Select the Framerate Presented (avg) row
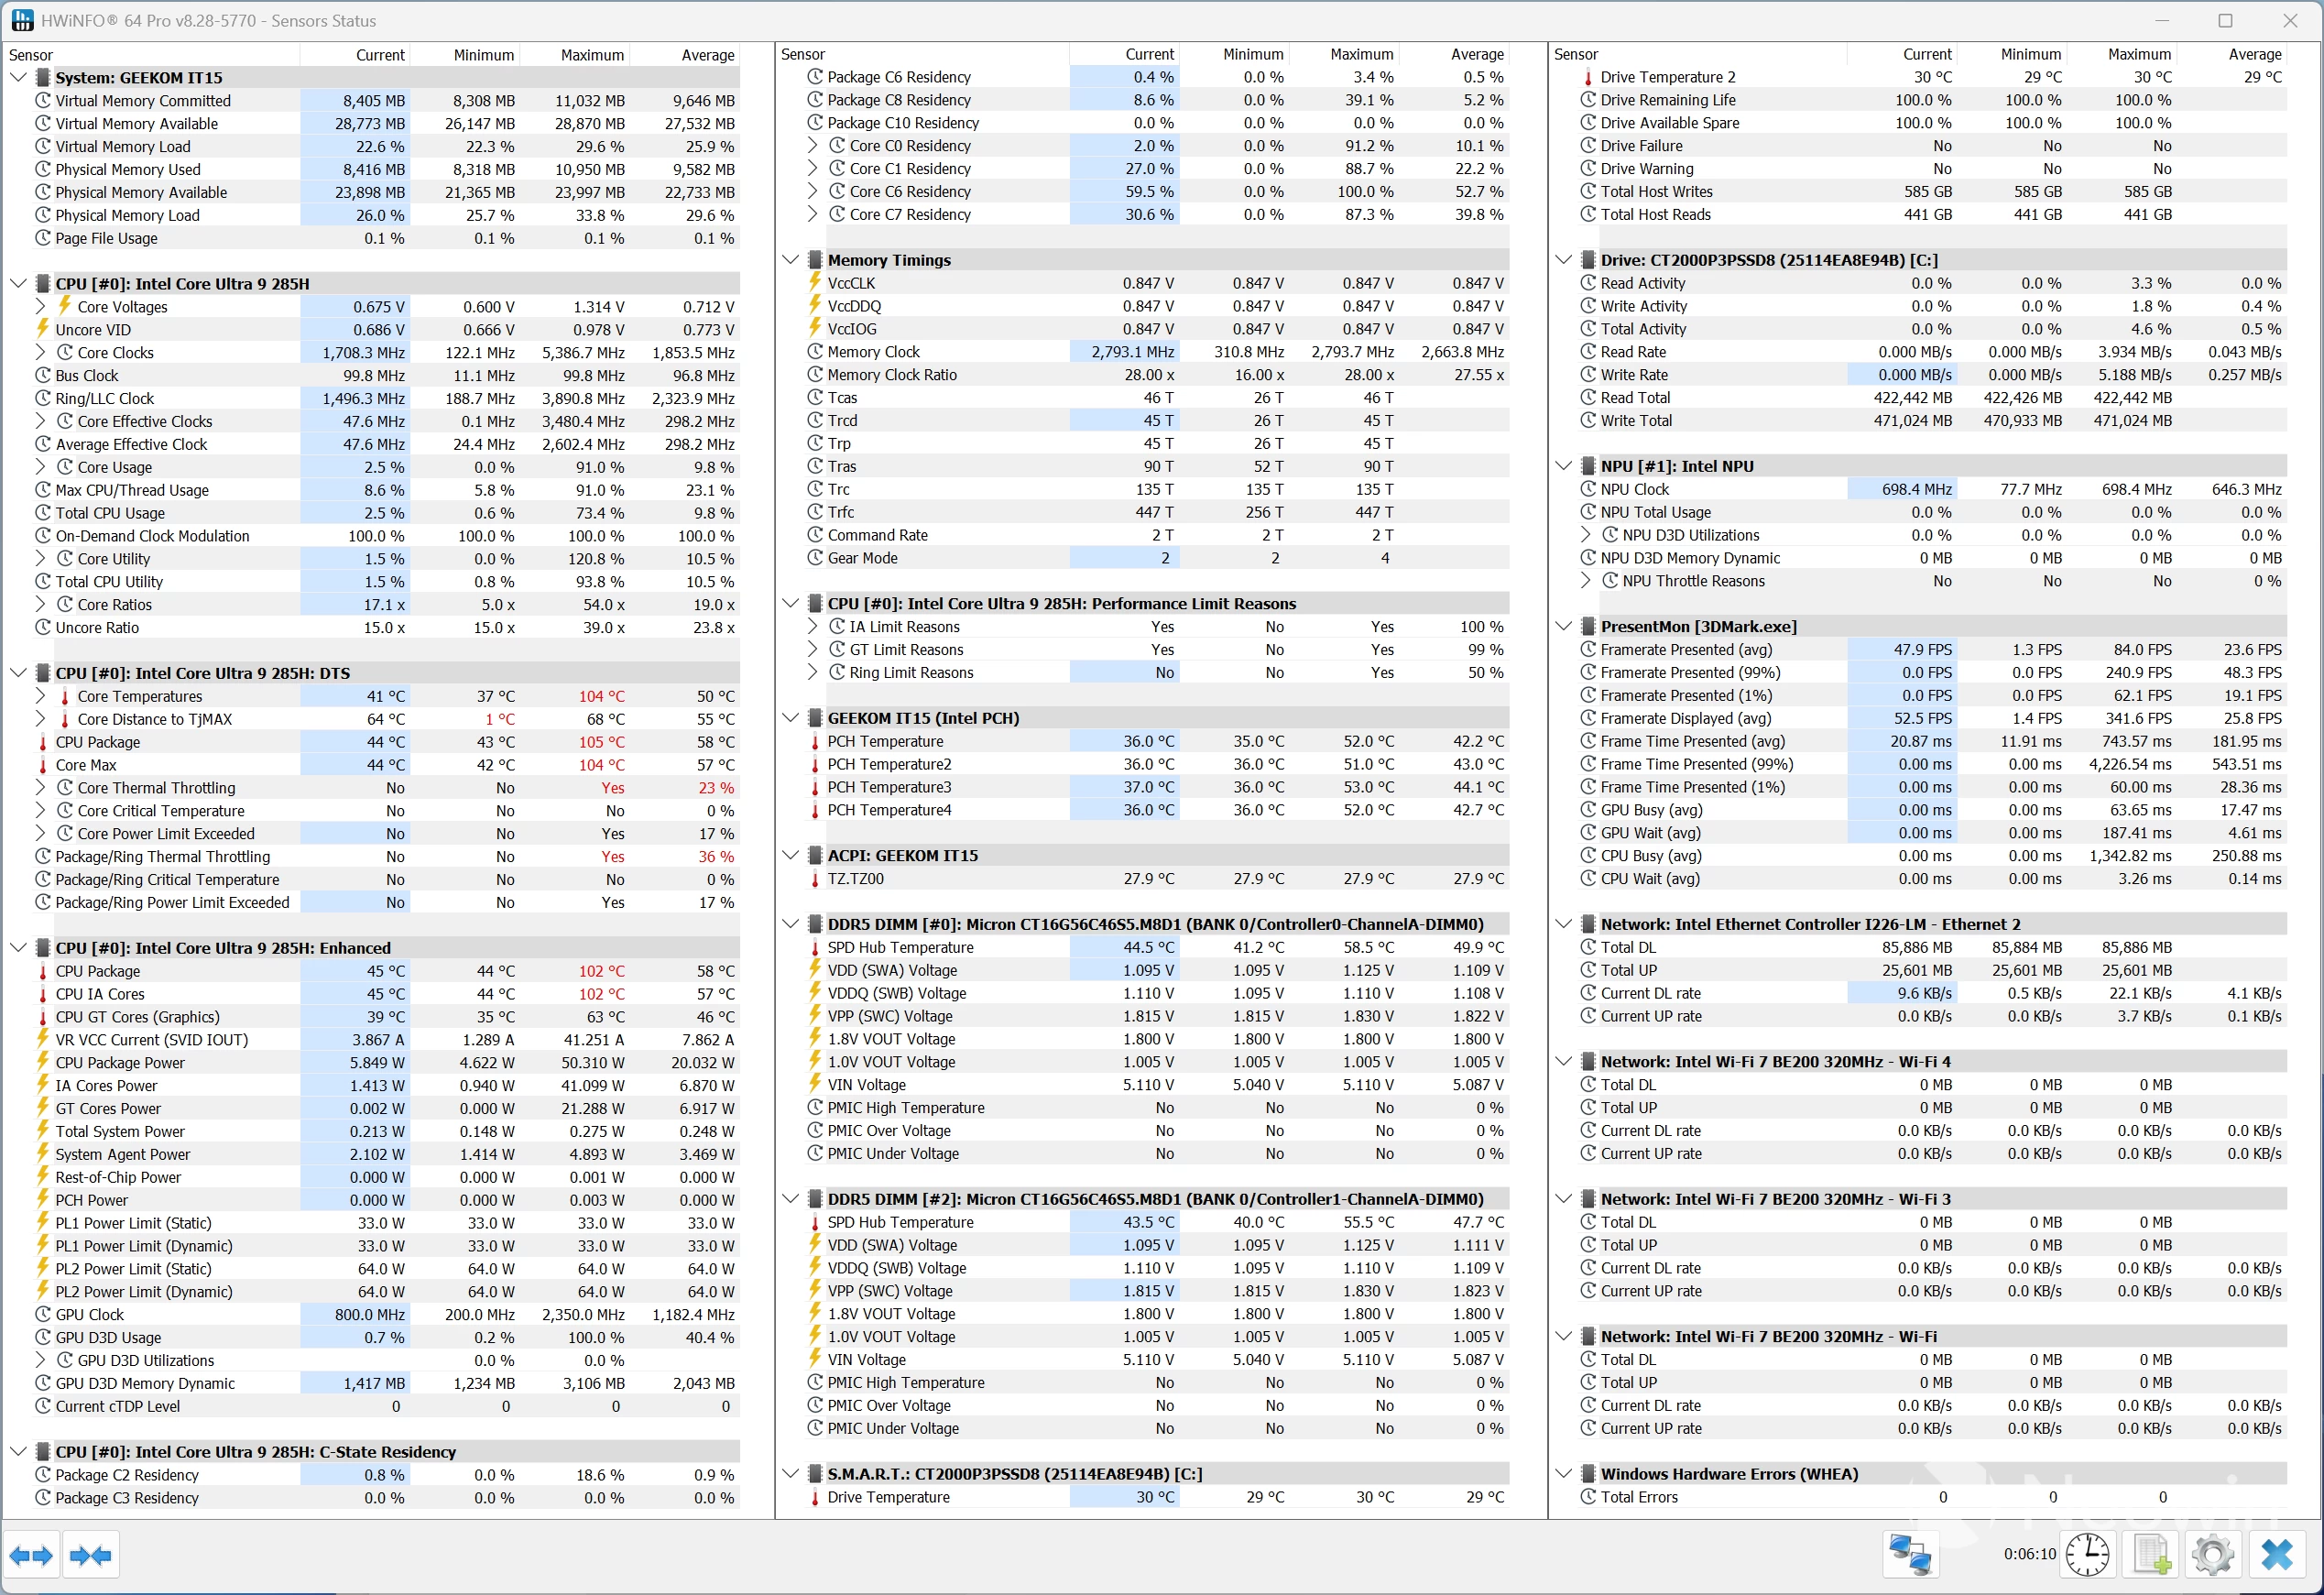 point(1932,650)
